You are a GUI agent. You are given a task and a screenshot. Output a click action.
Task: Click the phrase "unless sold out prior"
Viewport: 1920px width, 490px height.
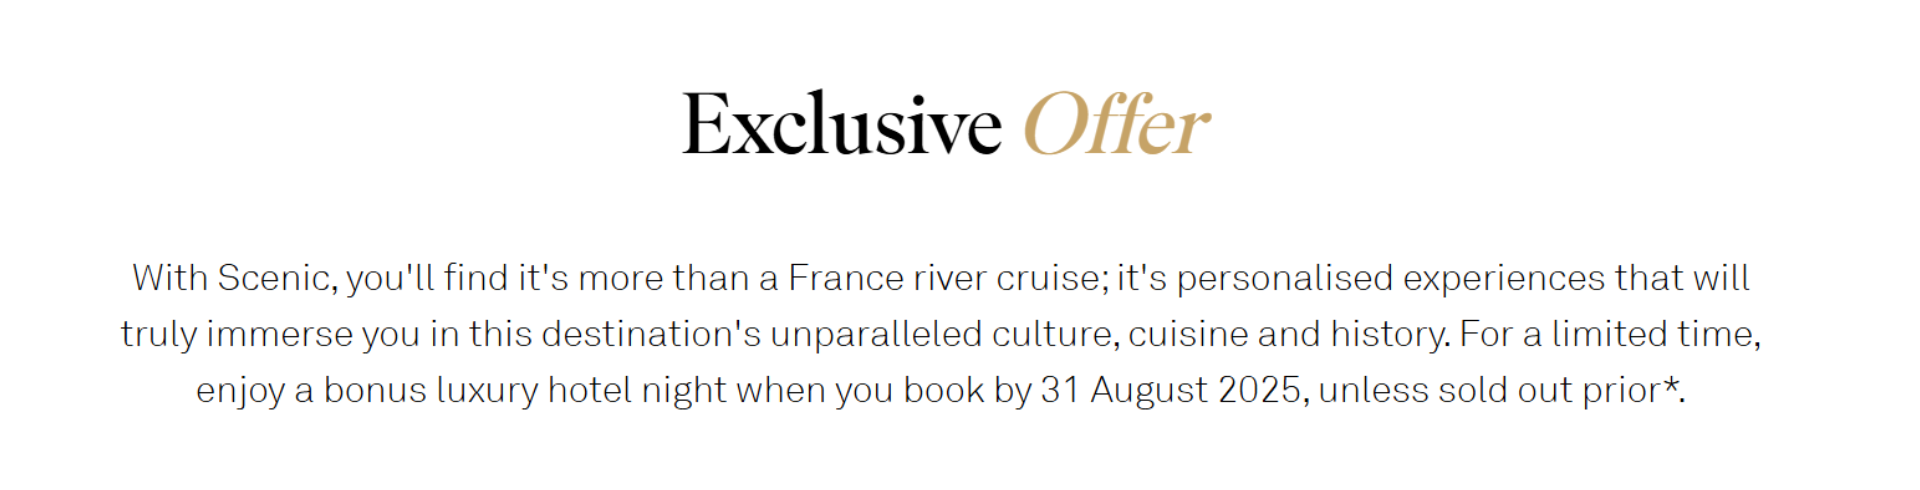(1489, 390)
